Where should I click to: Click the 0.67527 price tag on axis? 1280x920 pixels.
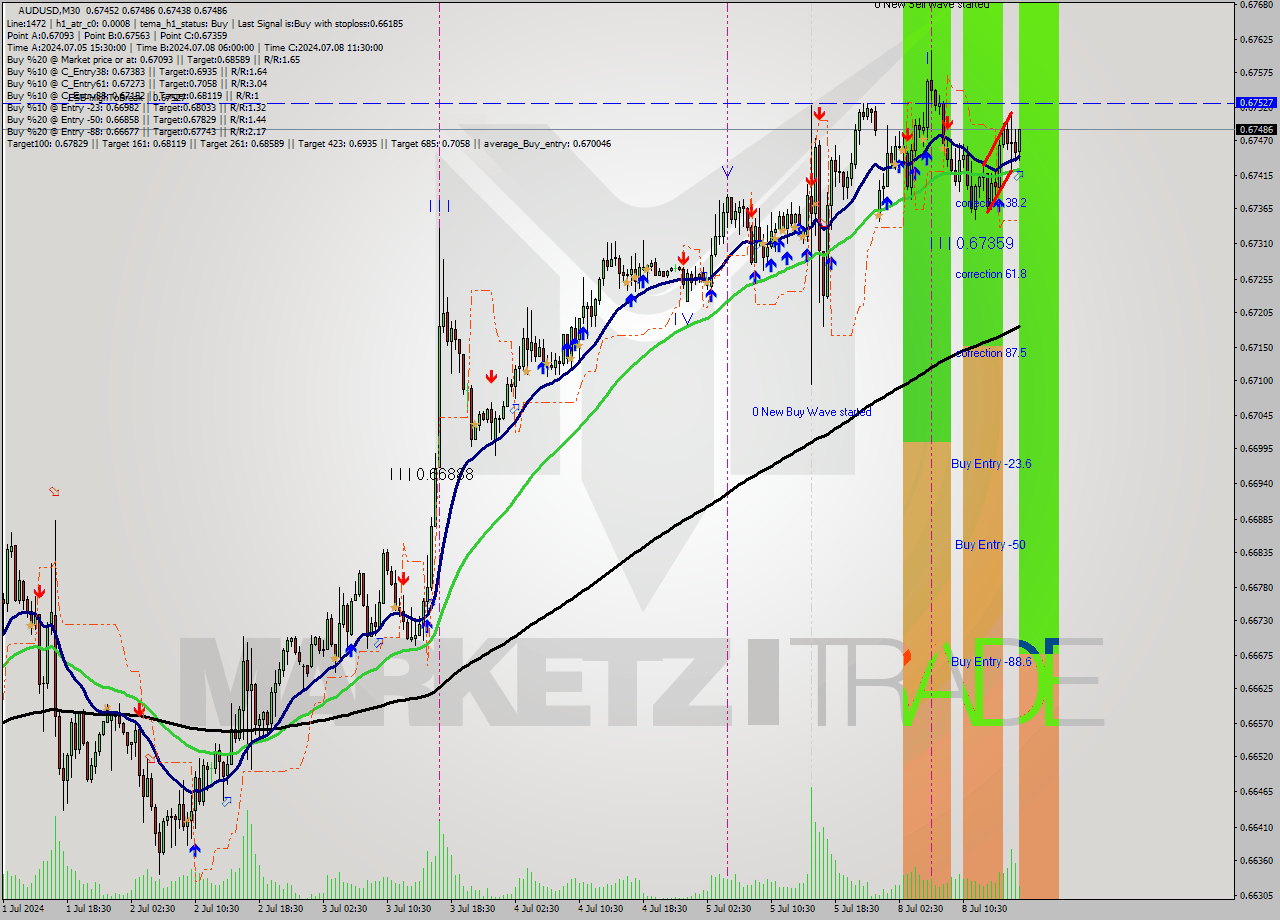1256,102
